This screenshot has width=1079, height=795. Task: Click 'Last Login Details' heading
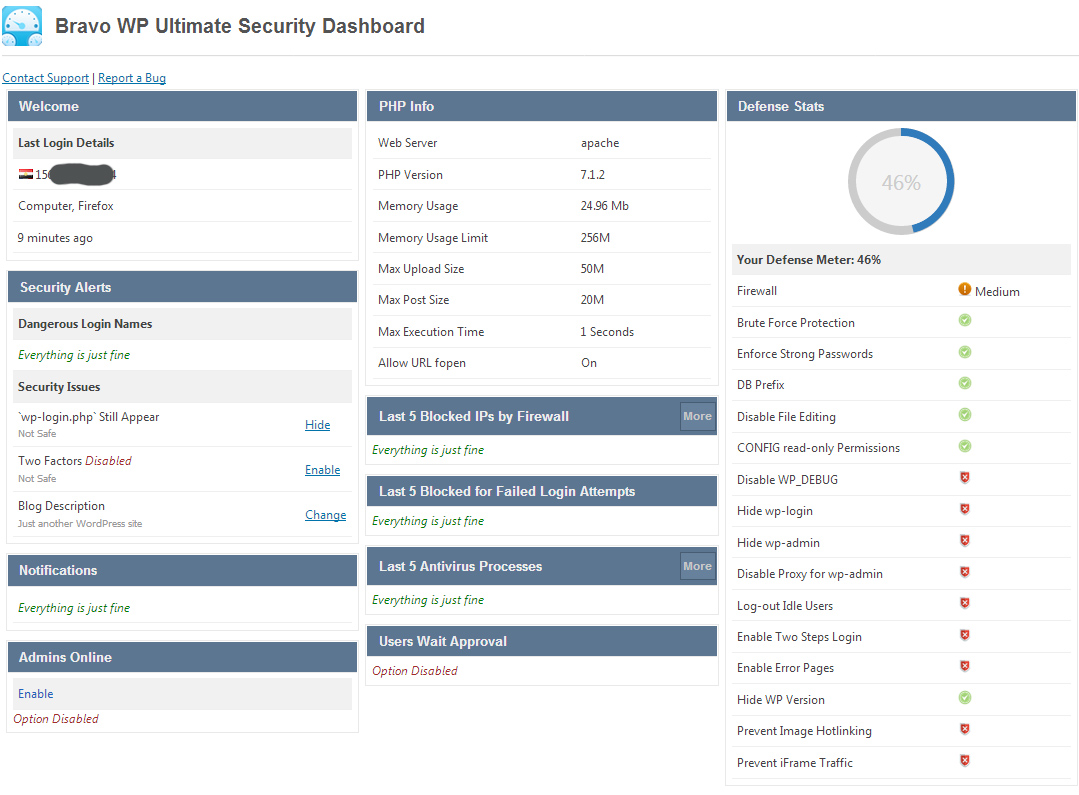(x=66, y=142)
